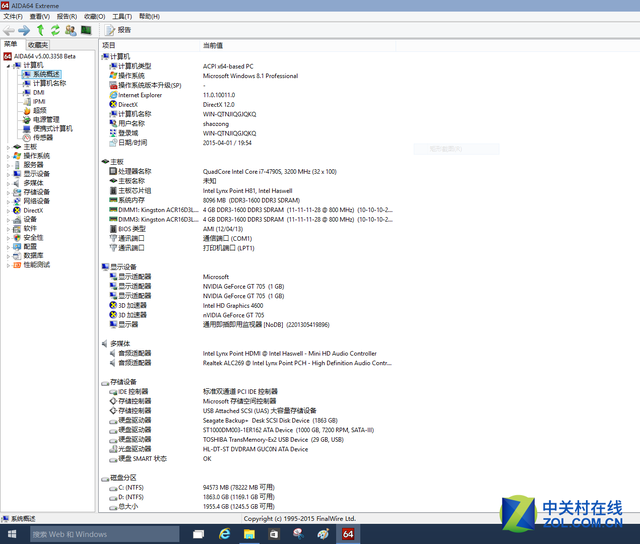Go forward with the blue right arrow
Screen dimensions: 640x544
click(24, 30)
